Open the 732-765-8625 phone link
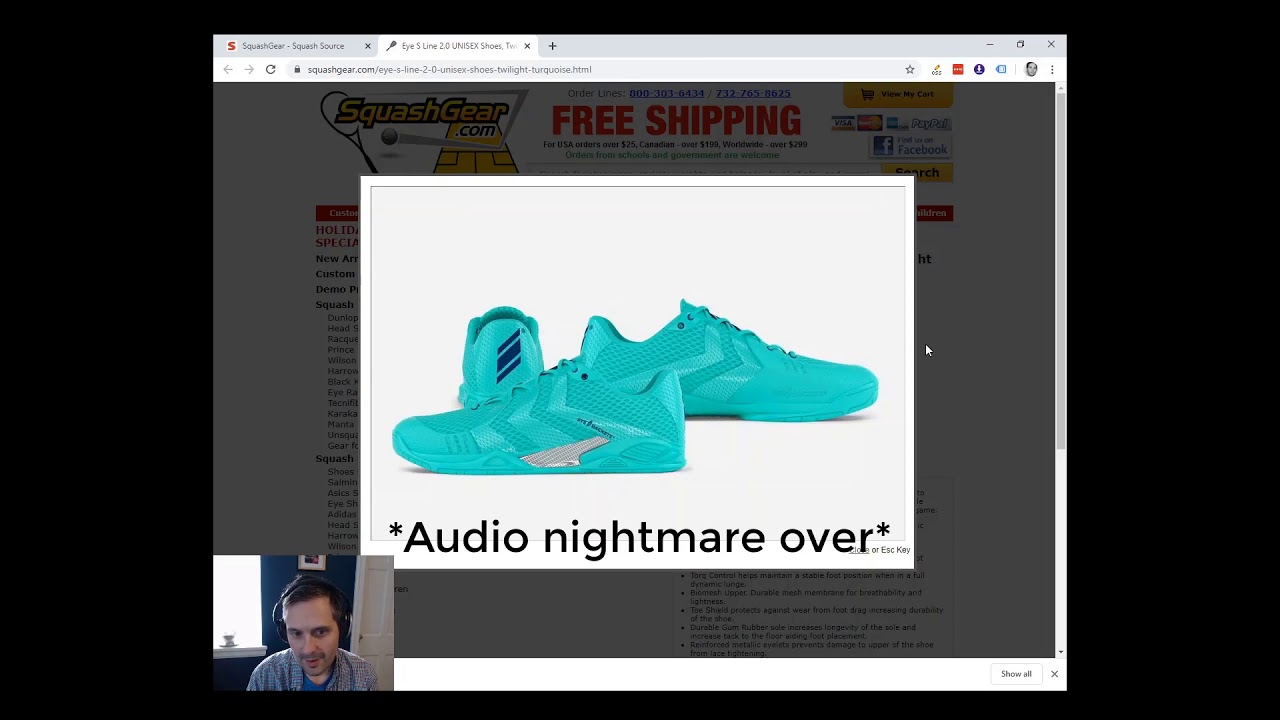 (x=752, y=93)
